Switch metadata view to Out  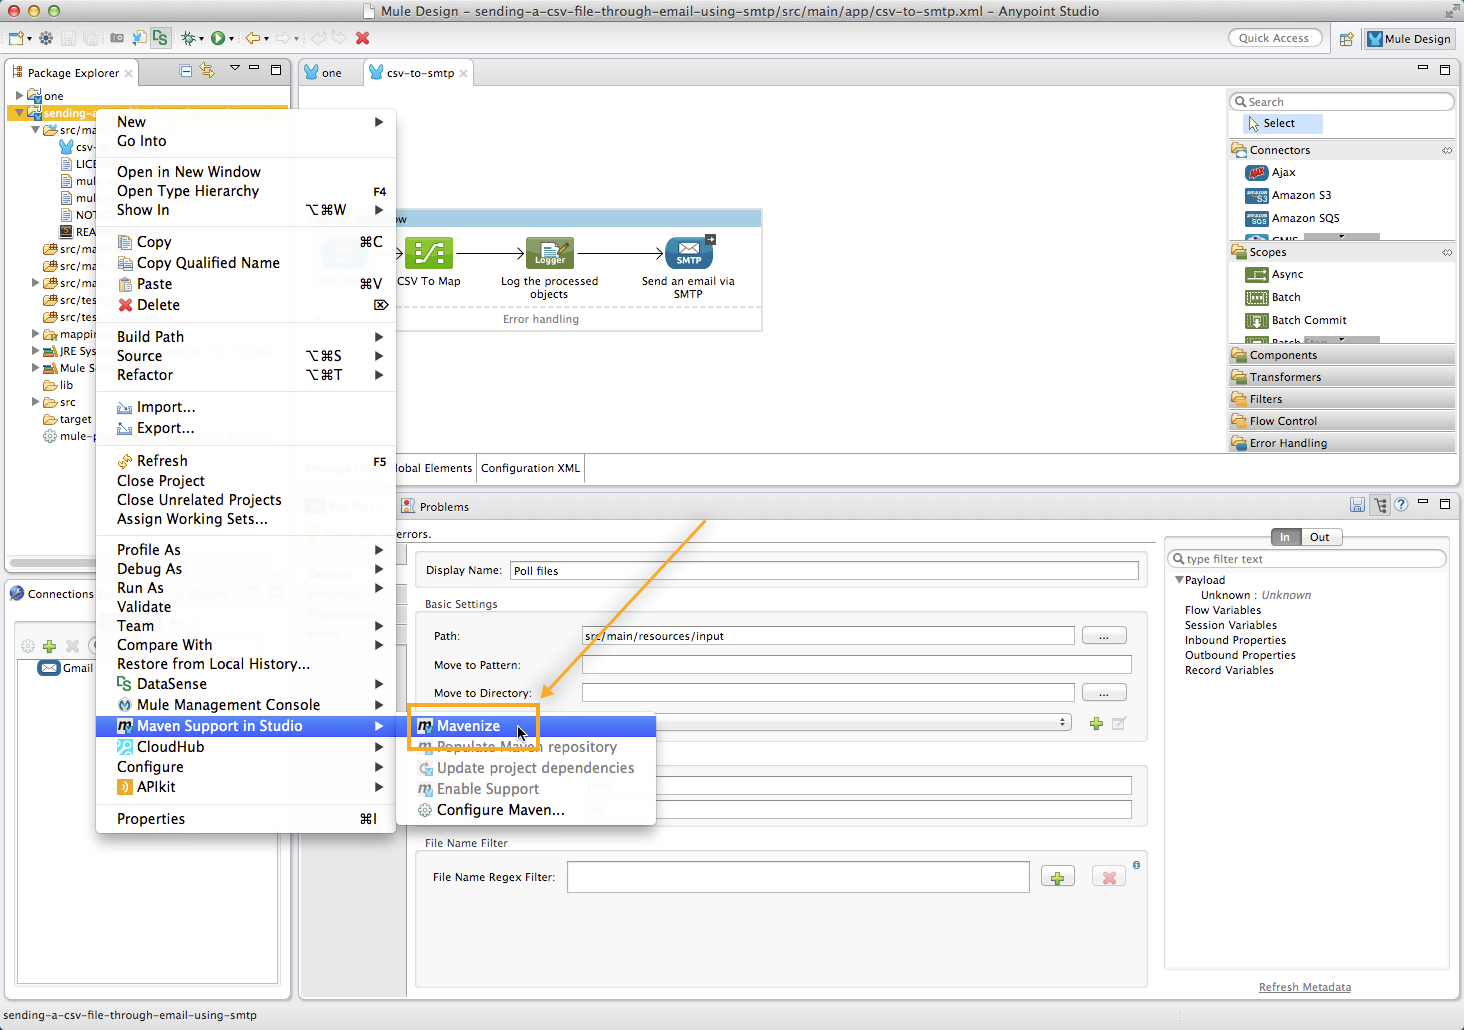point(1319,537)
